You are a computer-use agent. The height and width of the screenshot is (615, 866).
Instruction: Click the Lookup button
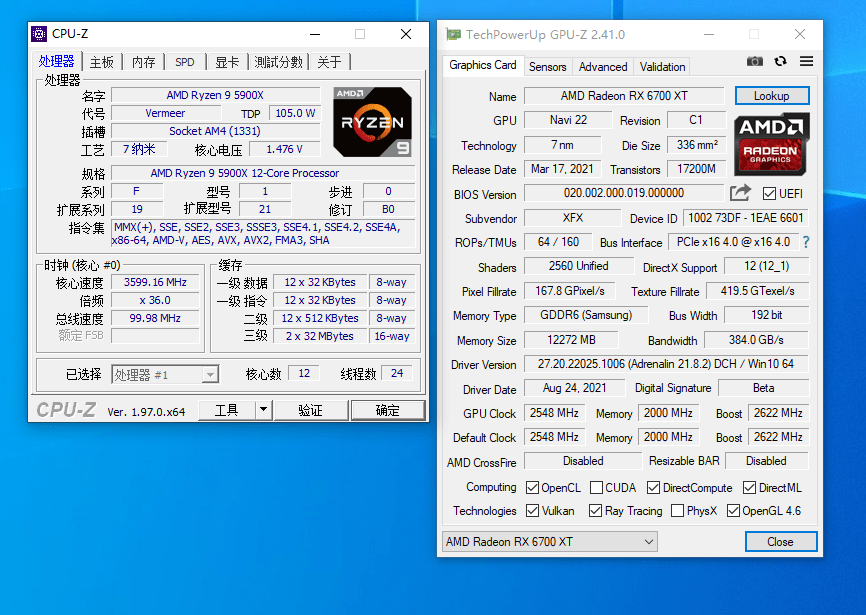tap(772, 95)
